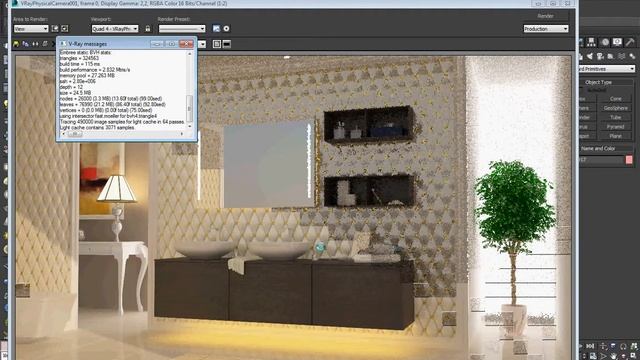The width and height of the screenshot is (640, 360).
Task: Click the V-Ray messages scroll right arrow
Action: point(182,134)
